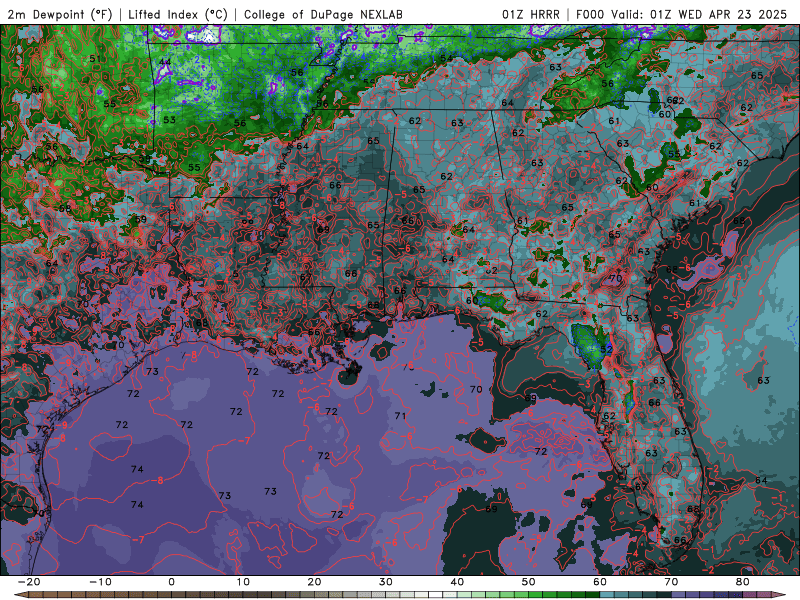
Task: Click the '52' dewpoint value in north Florida
Action: point(606,349)
